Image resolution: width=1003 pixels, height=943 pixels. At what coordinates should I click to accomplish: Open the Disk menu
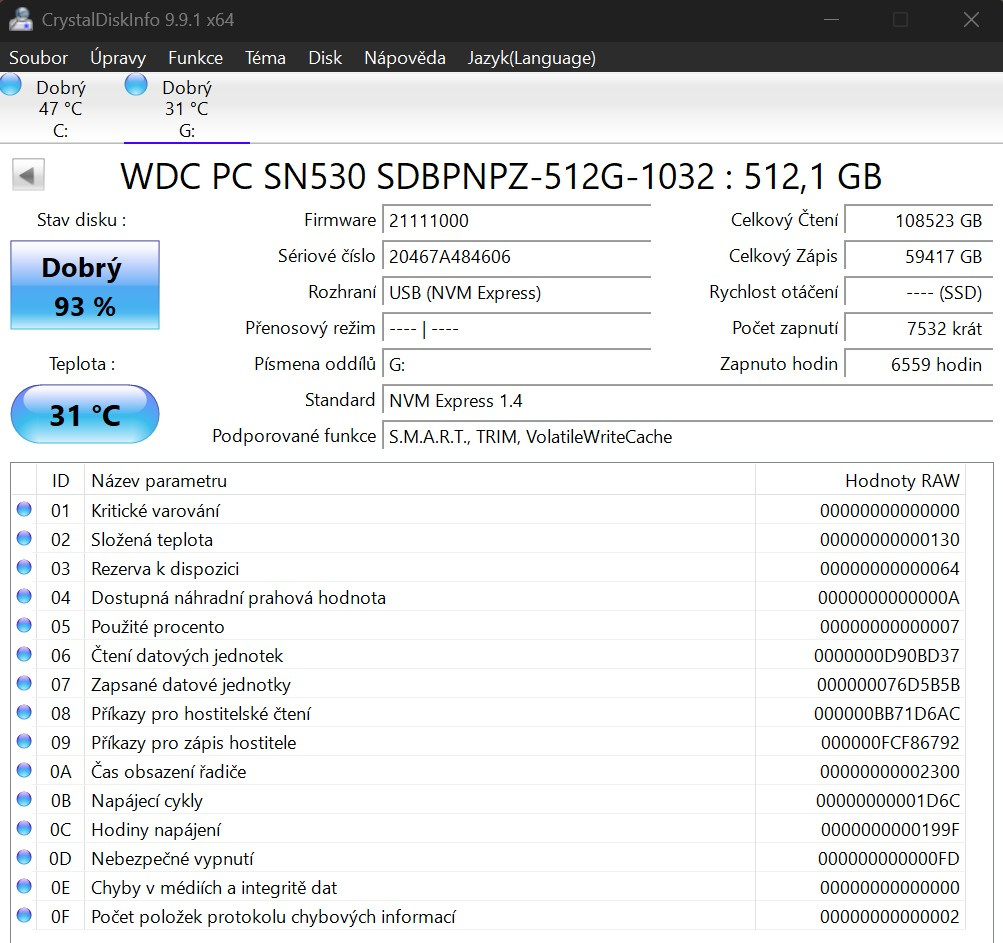point(325,58)
